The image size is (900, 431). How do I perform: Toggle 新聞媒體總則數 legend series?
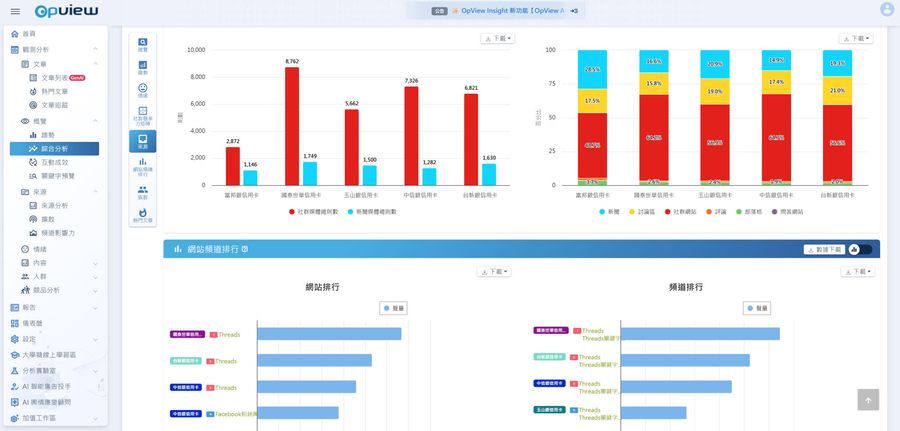pyautogui.click(x=372, y=211)
